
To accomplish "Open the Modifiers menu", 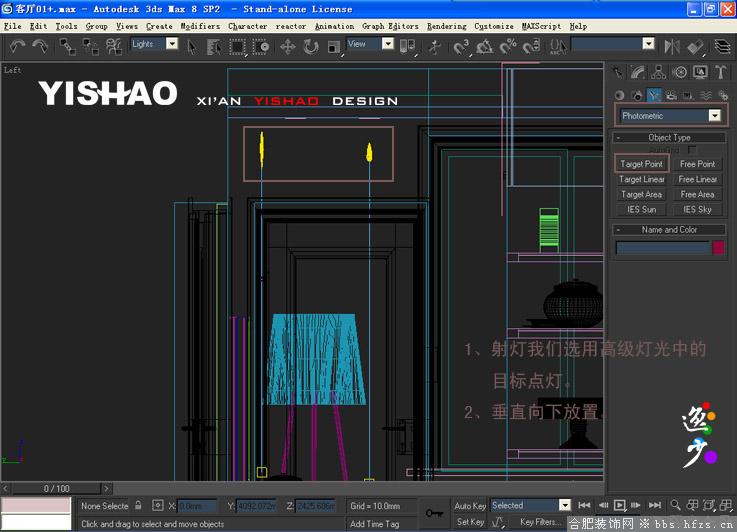I will tap(200, 26).
